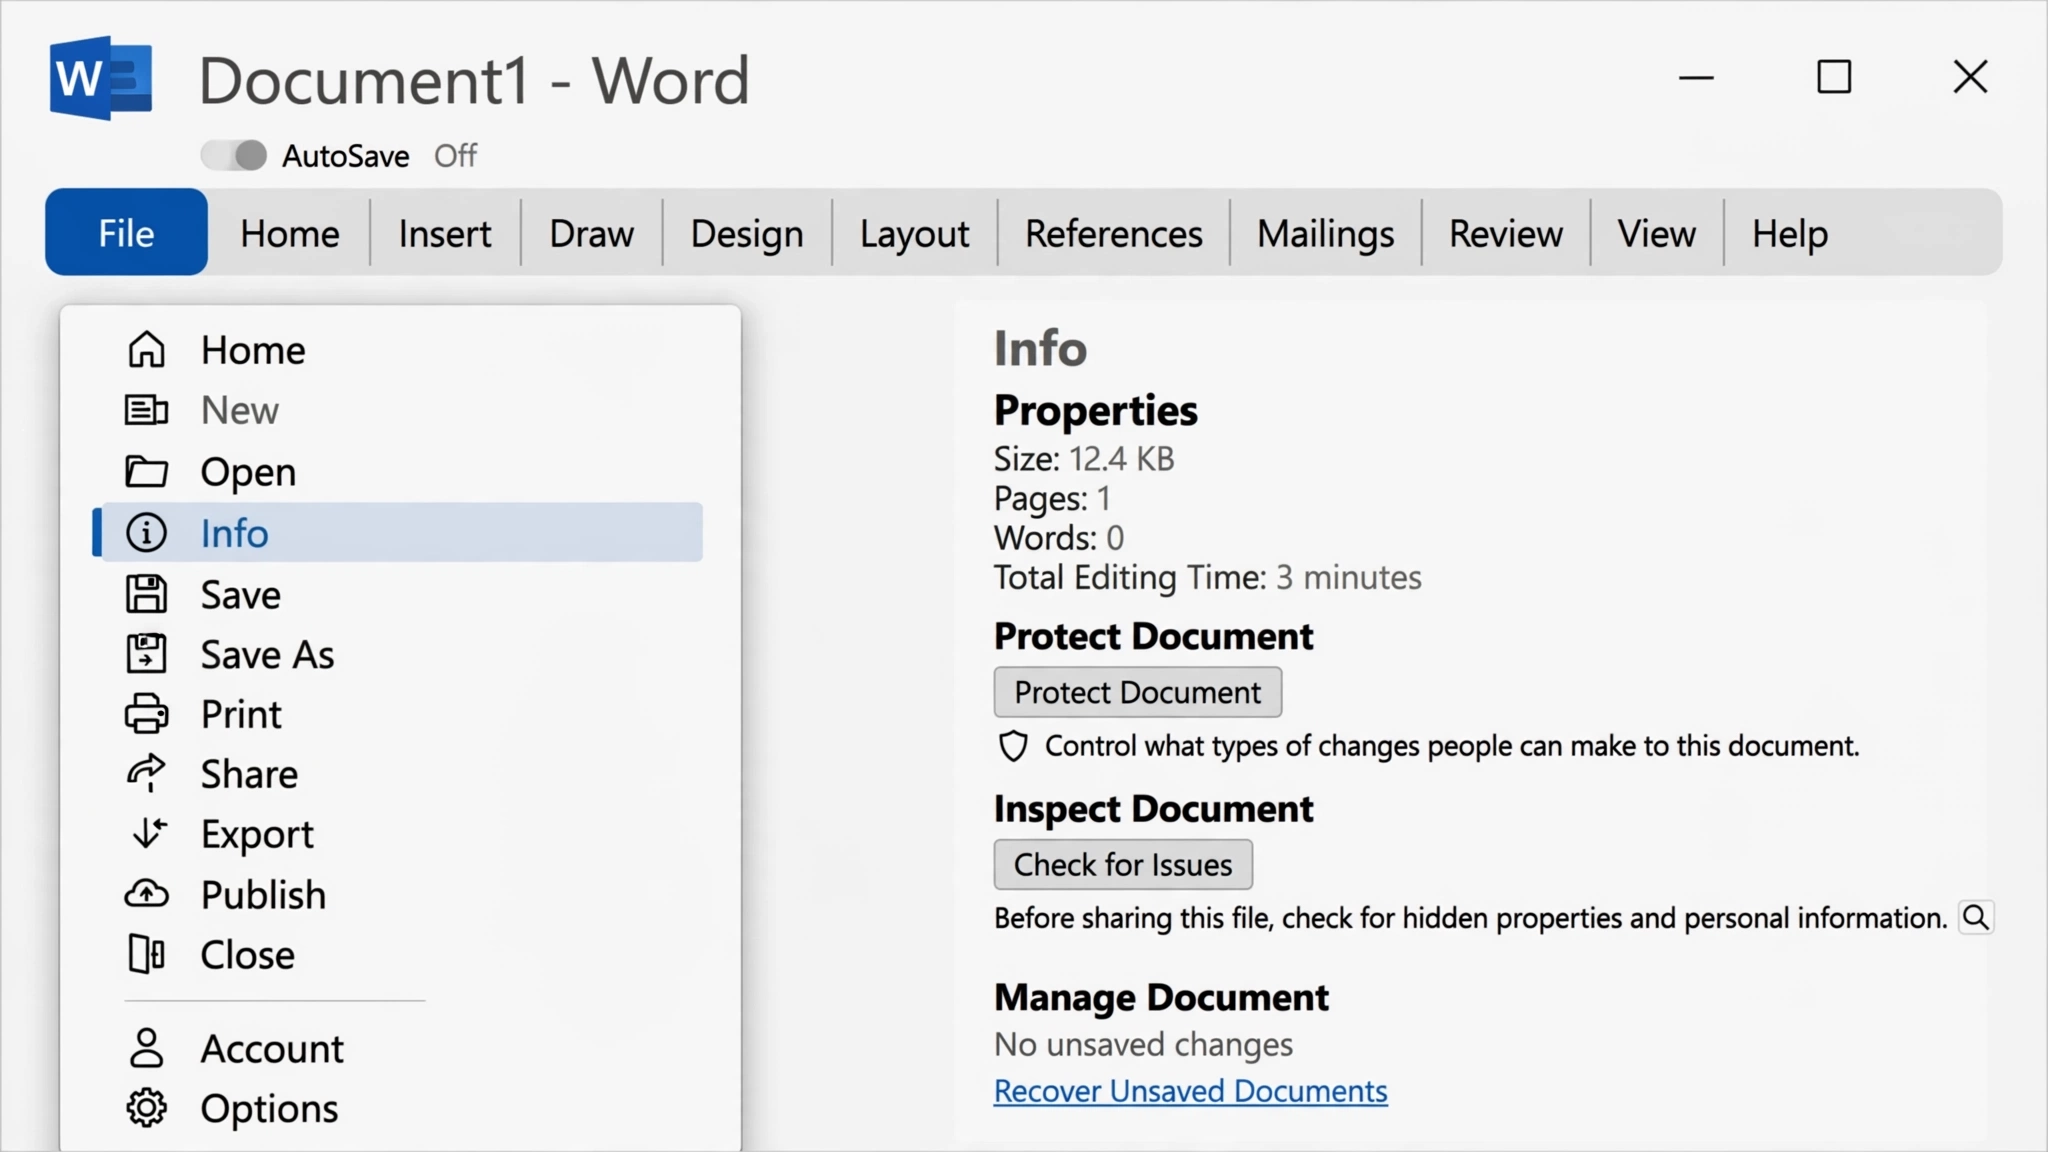Switch to the Insert tab
Image resolution: width=2048 pixels, height=1152 pixels.
(x=445, y=233)
